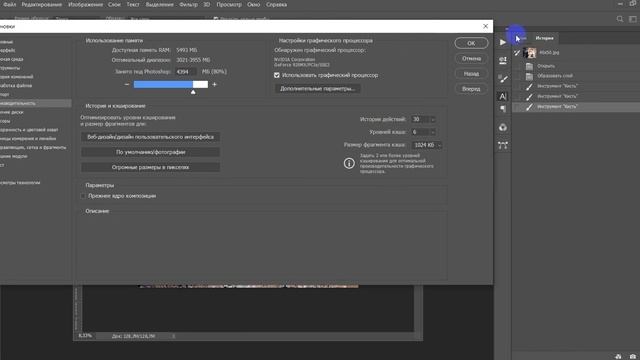Open the status bar arrow in document window
Screen dimensions: 640x360
click(173, 336)
